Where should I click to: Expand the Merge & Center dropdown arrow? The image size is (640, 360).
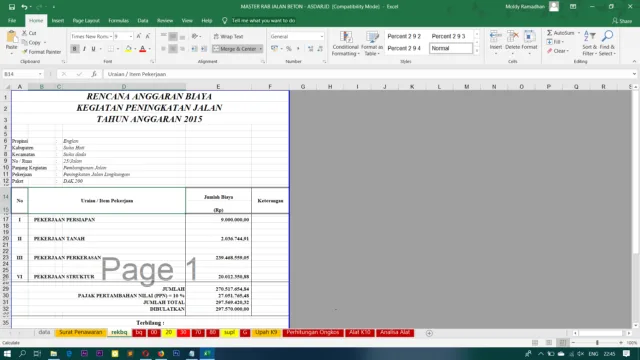pyautogui.click(x=260, y=49)
